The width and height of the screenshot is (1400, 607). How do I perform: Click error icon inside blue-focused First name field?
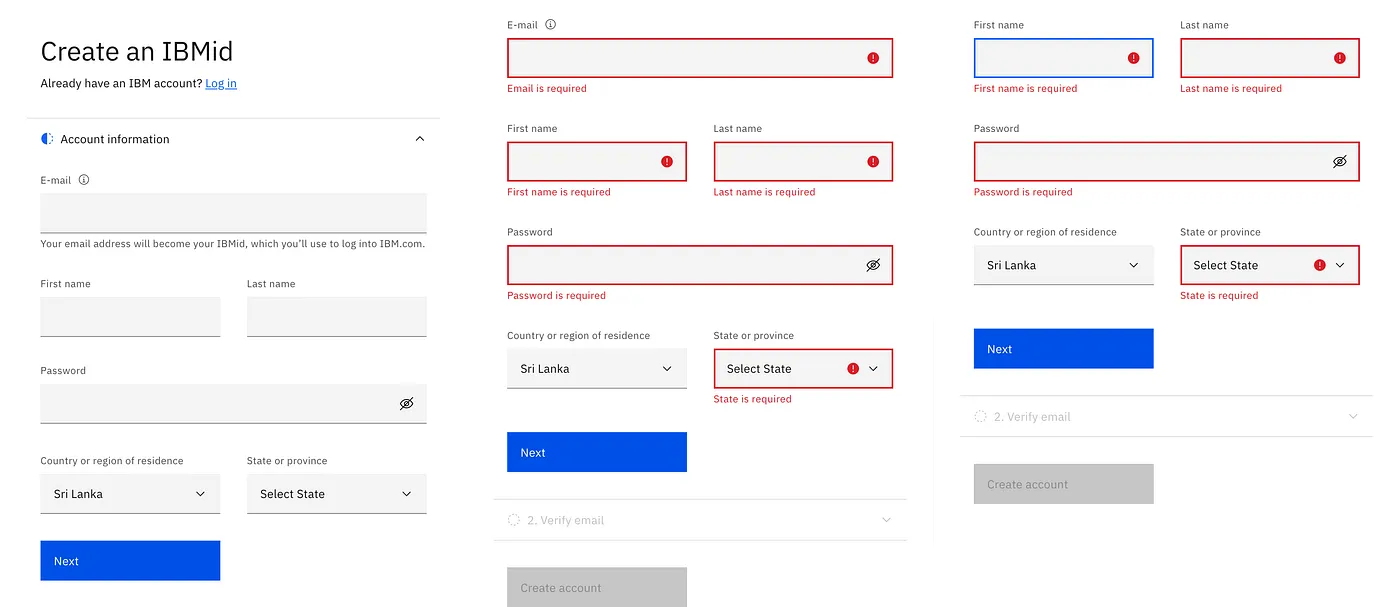point(1133,58)
